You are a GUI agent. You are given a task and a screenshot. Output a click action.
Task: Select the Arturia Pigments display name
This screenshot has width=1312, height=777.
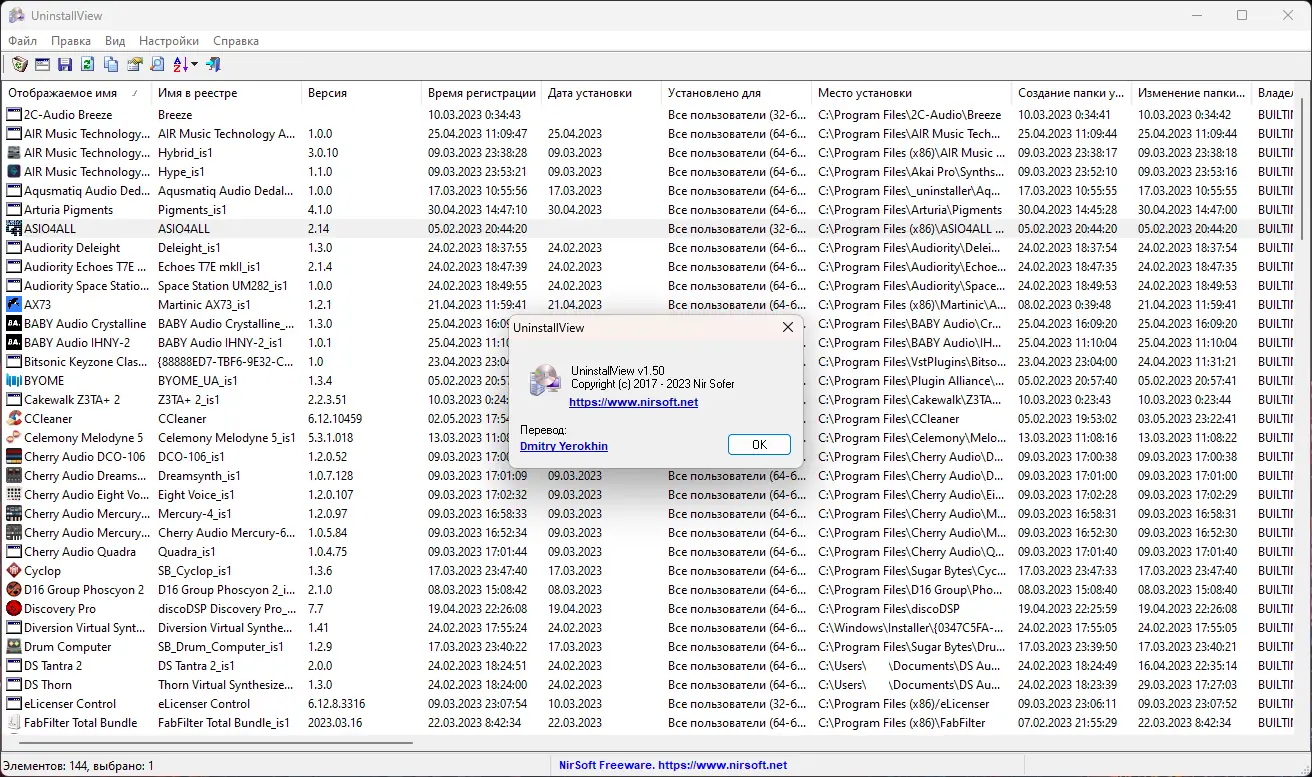click(69, 210)
